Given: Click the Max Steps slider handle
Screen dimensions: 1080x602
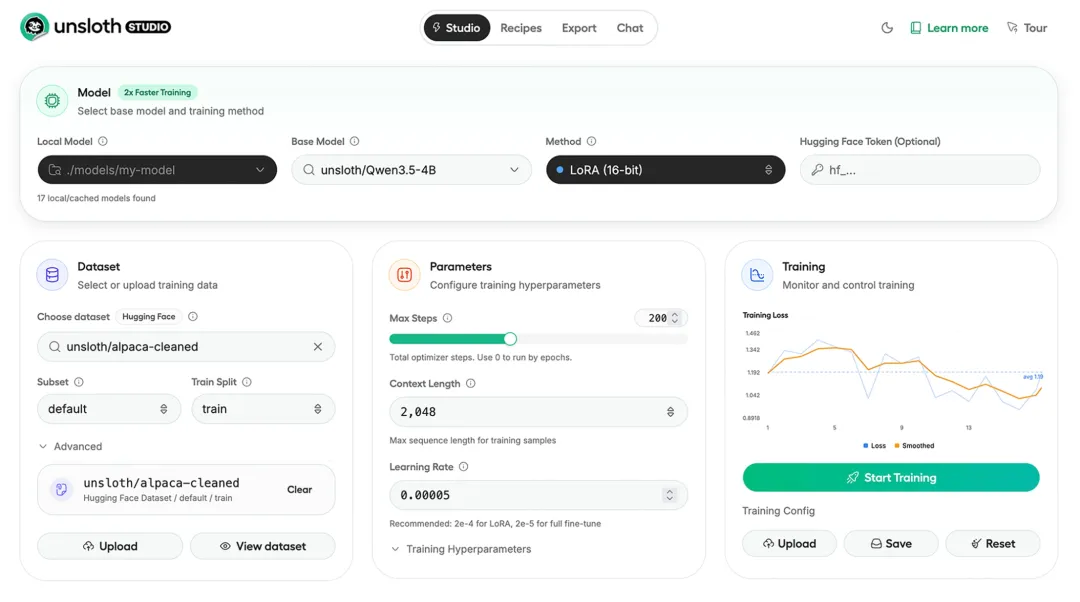Looking at the screenshot, I should click(x=510, y=339).
